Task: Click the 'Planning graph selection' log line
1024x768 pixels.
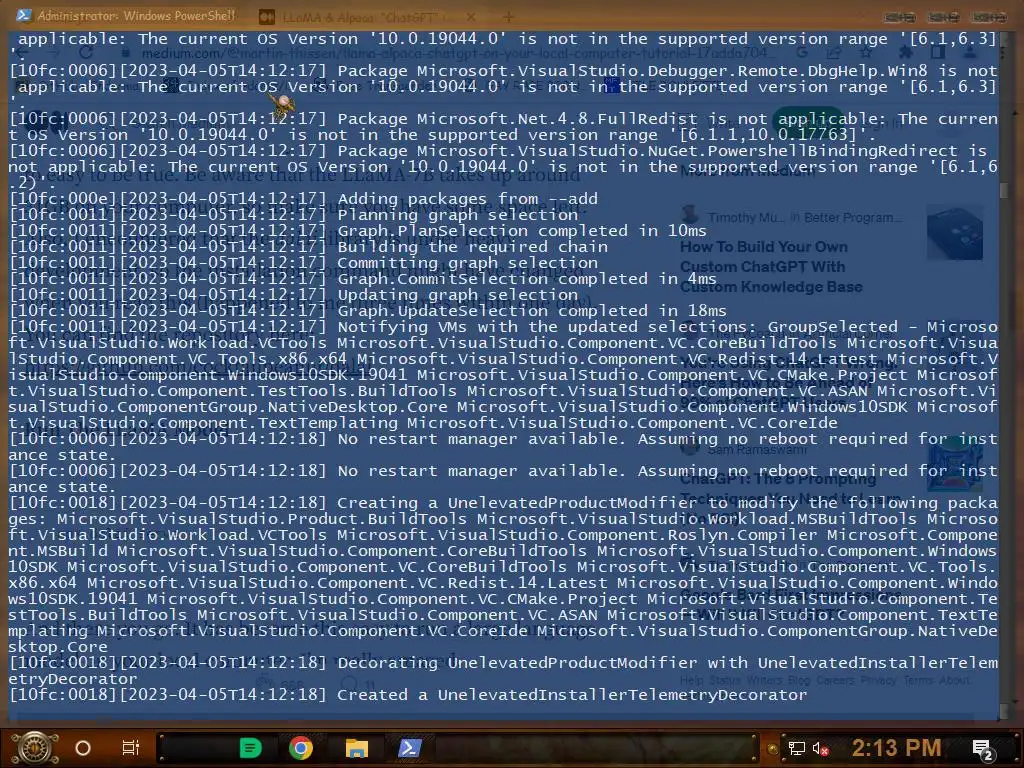Action: [294, 215]
